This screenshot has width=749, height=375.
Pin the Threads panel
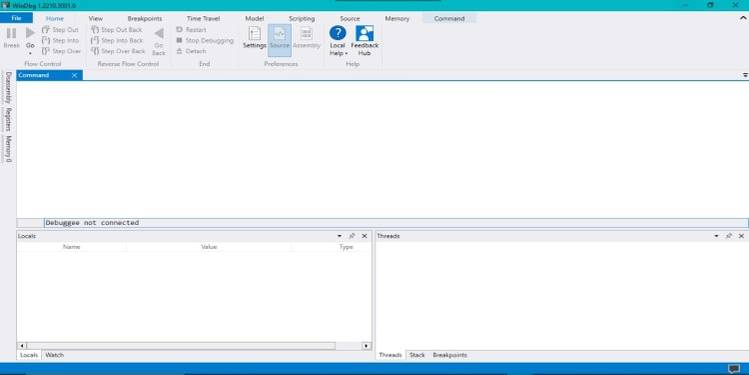729,236
